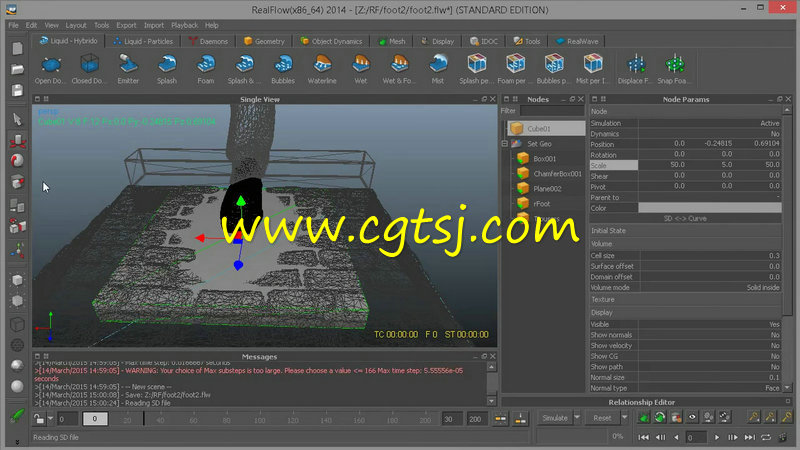
Task: Jump to the last frame
Action: pos(749,437)
